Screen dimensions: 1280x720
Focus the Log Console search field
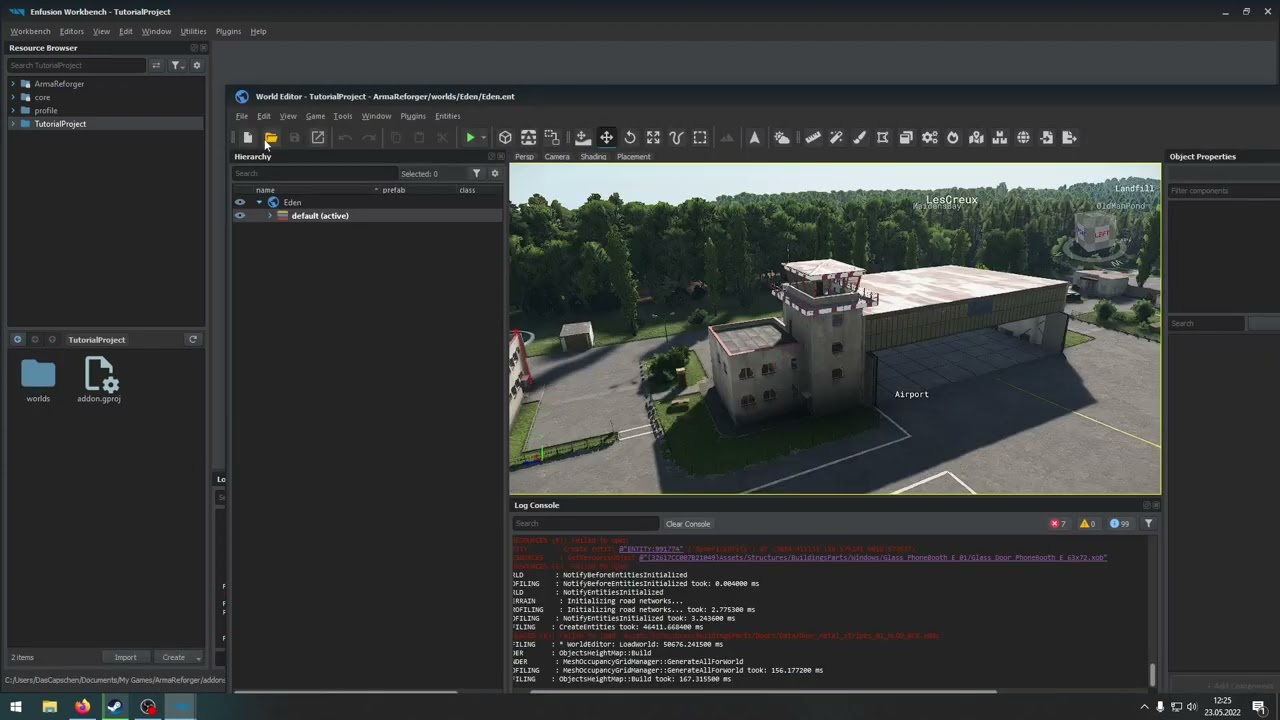tap(585, 524)
